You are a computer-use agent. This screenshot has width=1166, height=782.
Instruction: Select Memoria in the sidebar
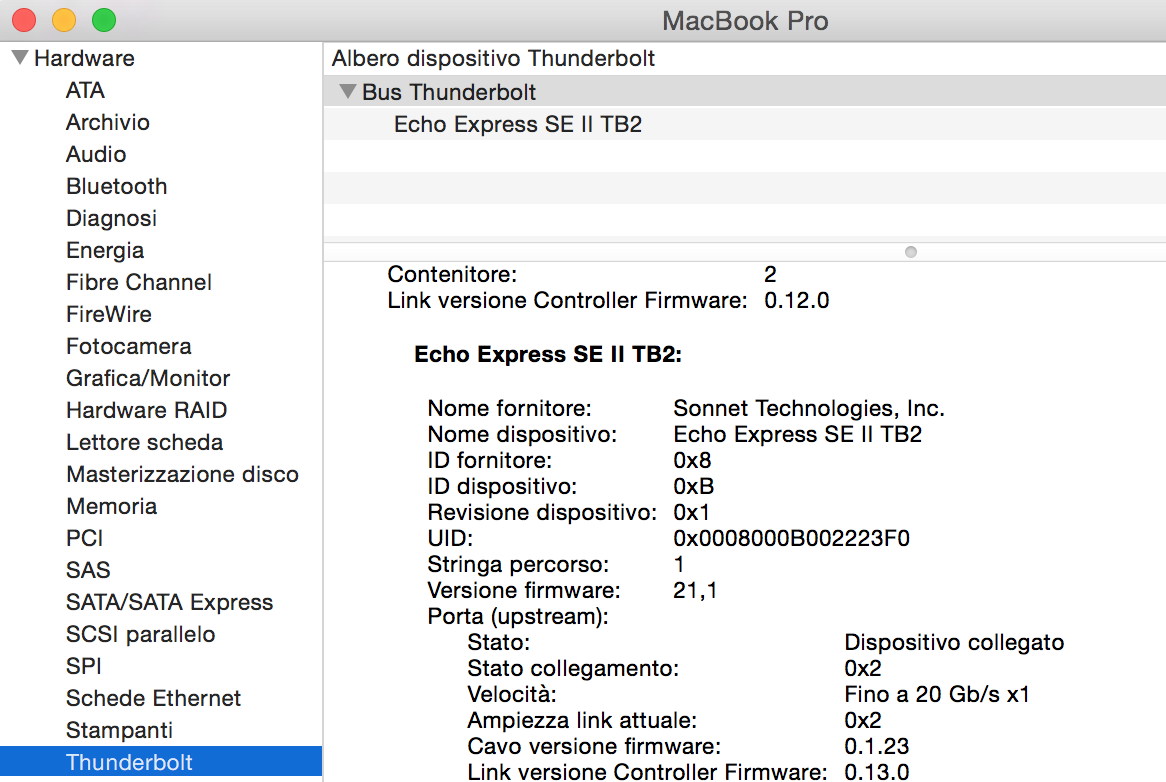pos(112,505)
